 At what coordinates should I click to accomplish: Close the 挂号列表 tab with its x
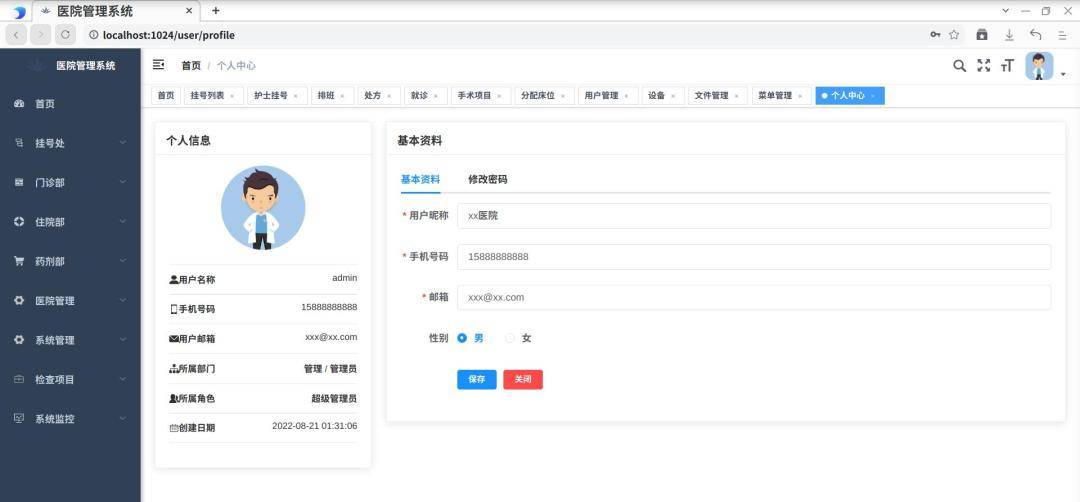click(232, 96)
